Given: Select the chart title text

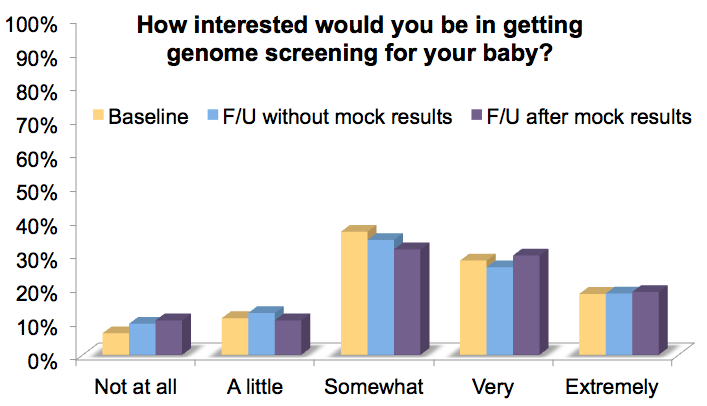Looking at the screenshot, I should point(360,39).
